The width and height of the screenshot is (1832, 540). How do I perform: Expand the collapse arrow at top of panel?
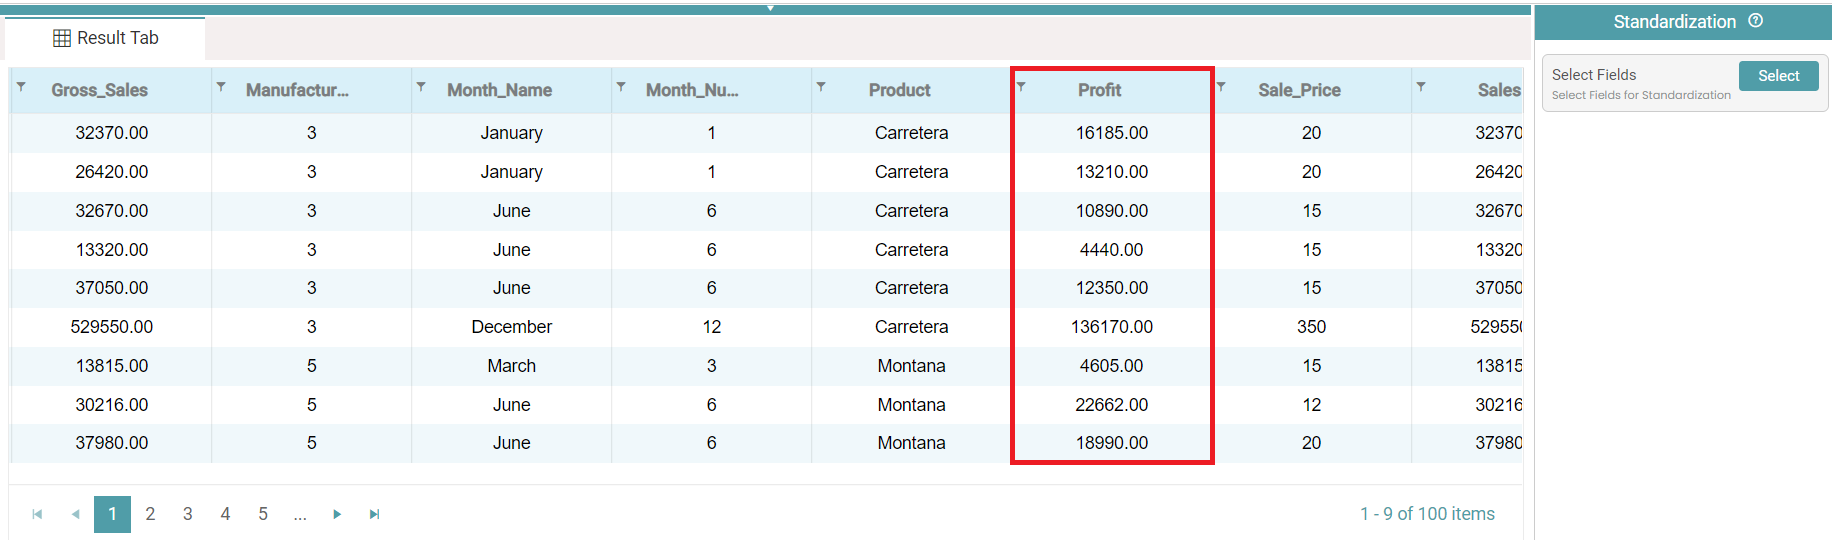point(770,8)
